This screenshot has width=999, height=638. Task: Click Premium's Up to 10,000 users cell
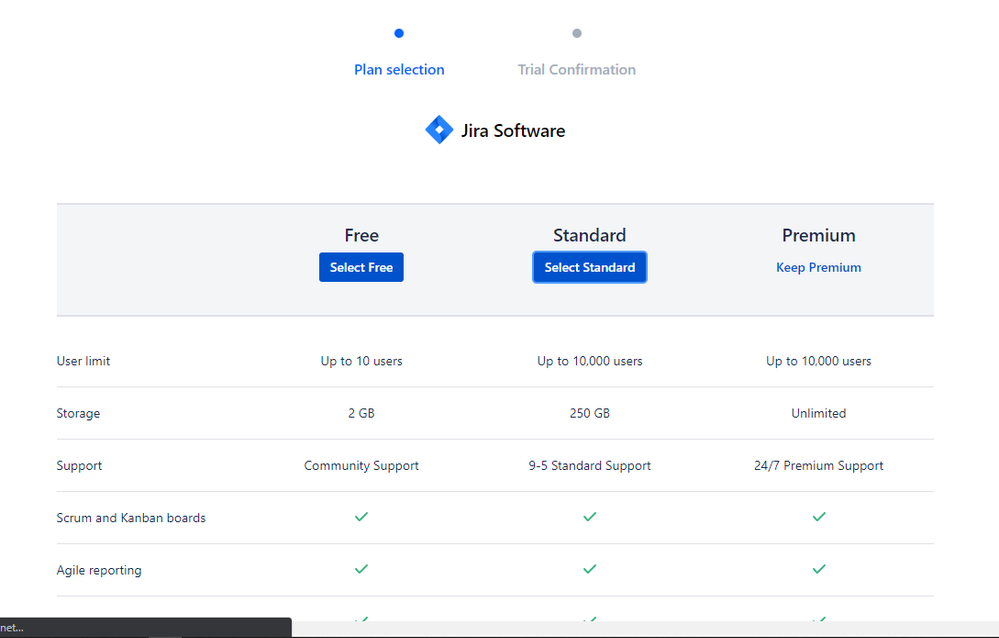(x=819, y=361)
